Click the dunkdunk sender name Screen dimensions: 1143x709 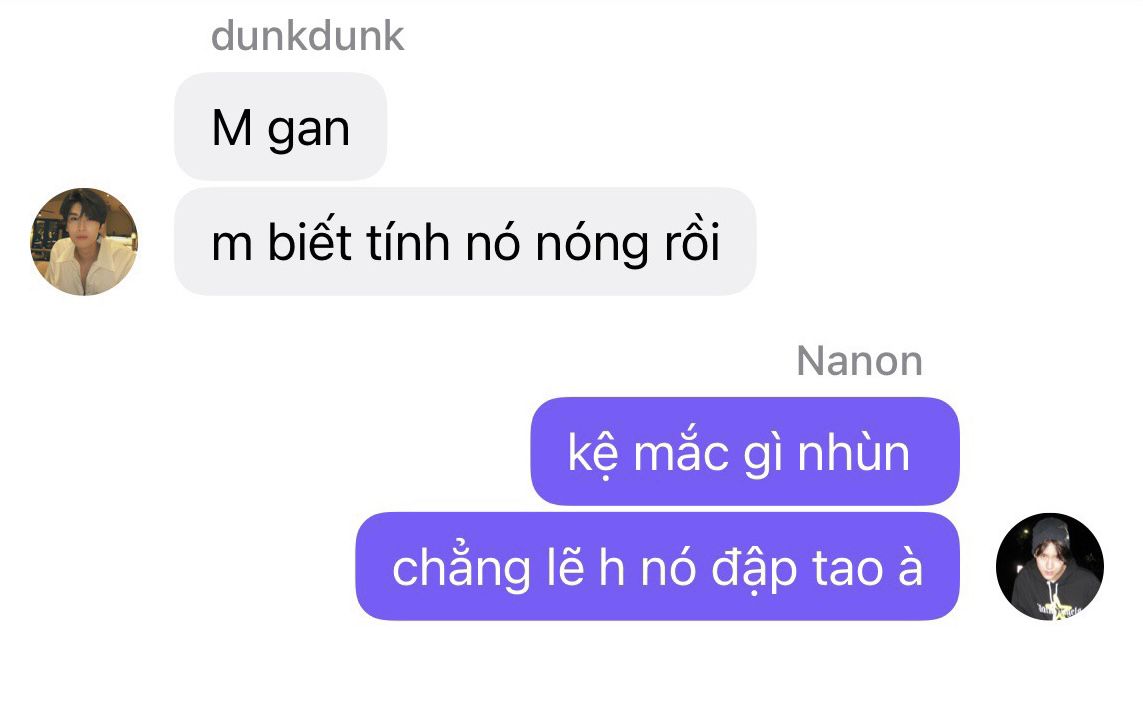pos(307,36)
